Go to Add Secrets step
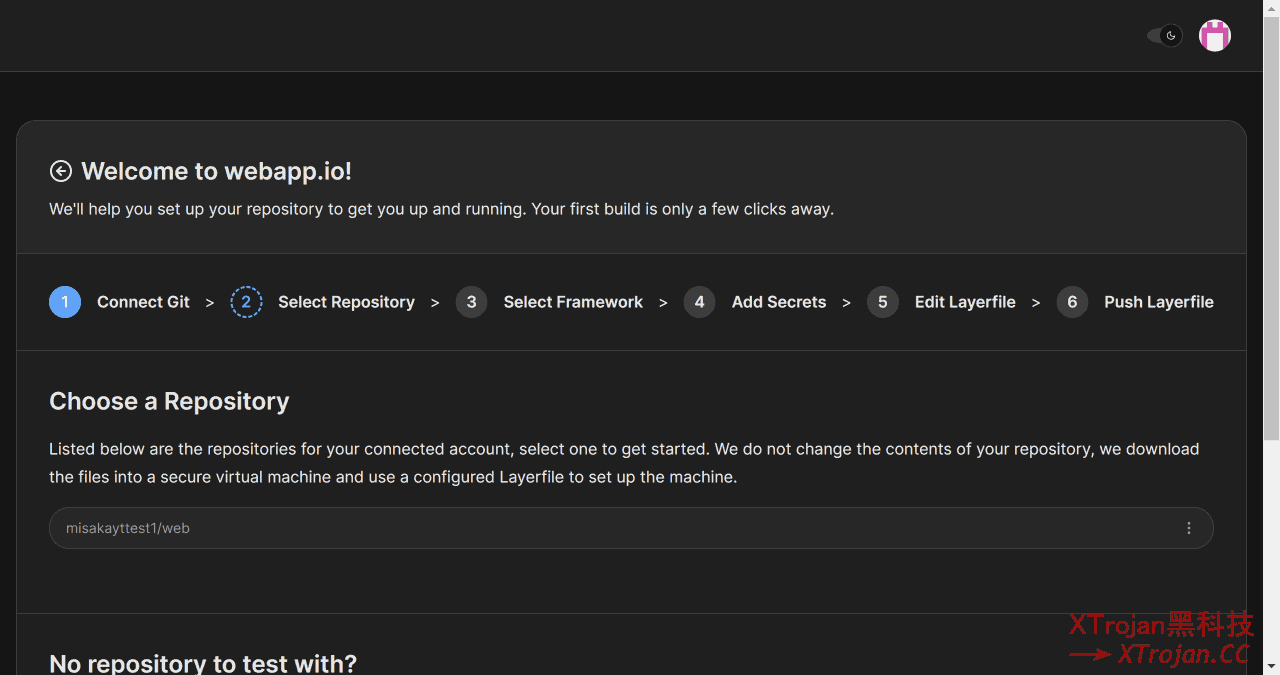Screen dimensions: 1280x675 pos(779,302)
